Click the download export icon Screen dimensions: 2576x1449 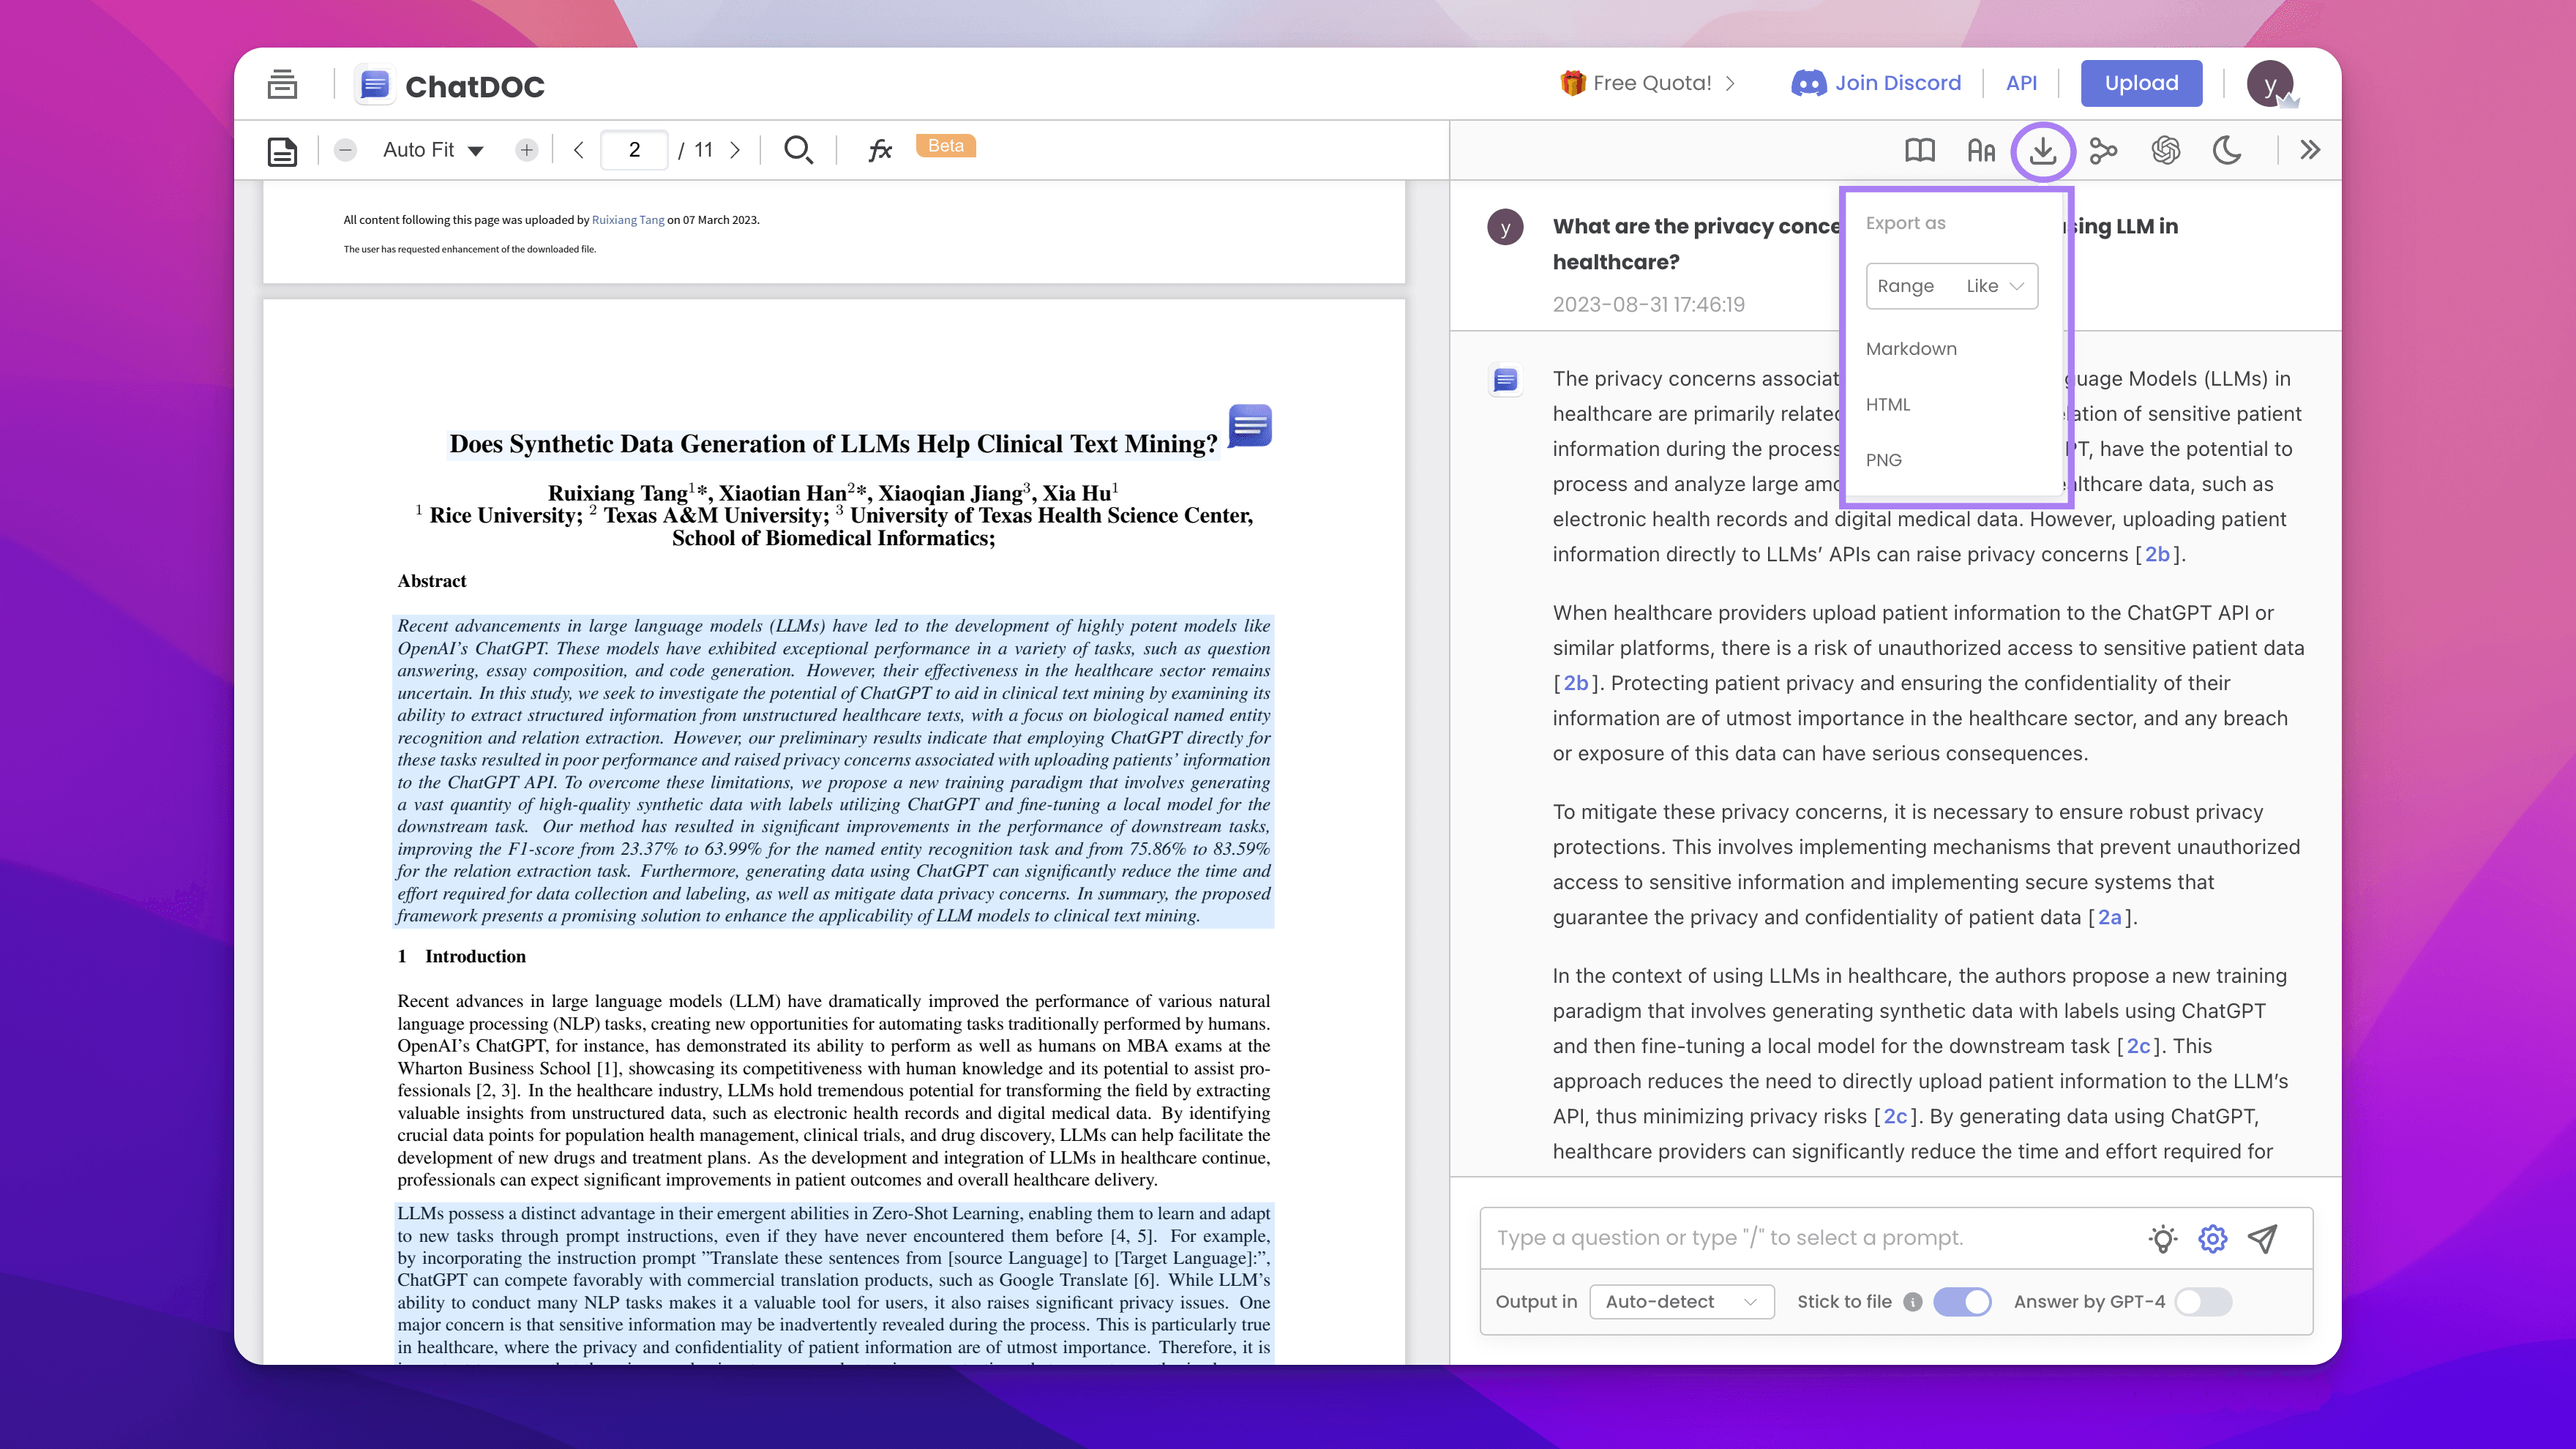coord(2042,151)
